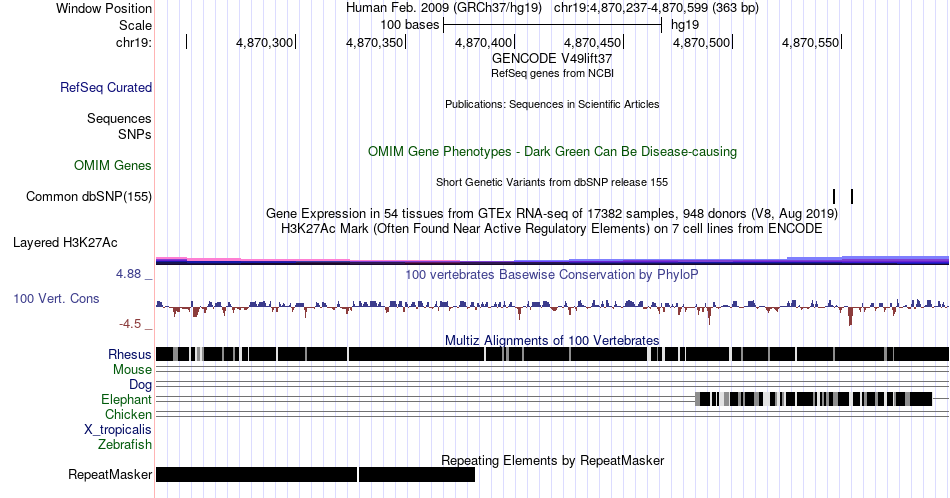Select the Zebrafish alignment label
The image size is (950, 498).
coord(125,445)
